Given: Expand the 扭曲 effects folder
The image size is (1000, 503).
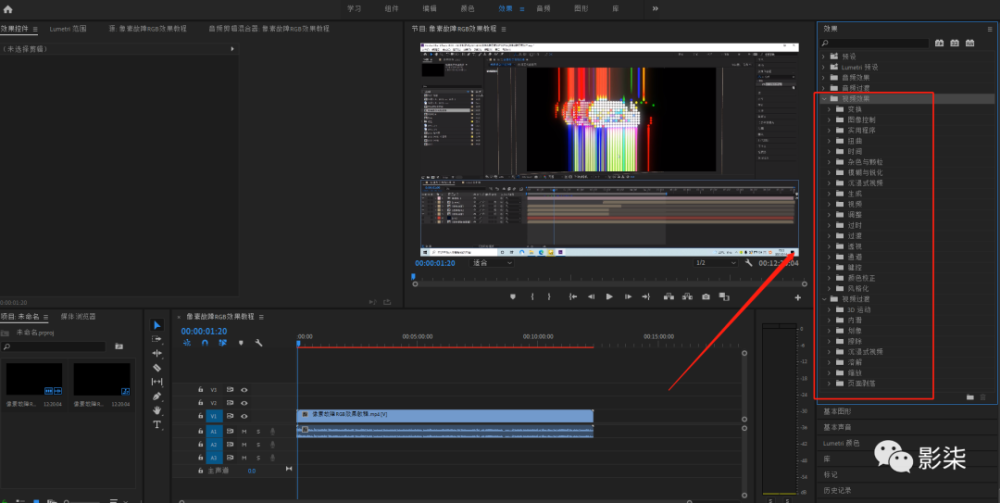Looking at the screenshot, I should pyautogui.click(x=829, y=141).
